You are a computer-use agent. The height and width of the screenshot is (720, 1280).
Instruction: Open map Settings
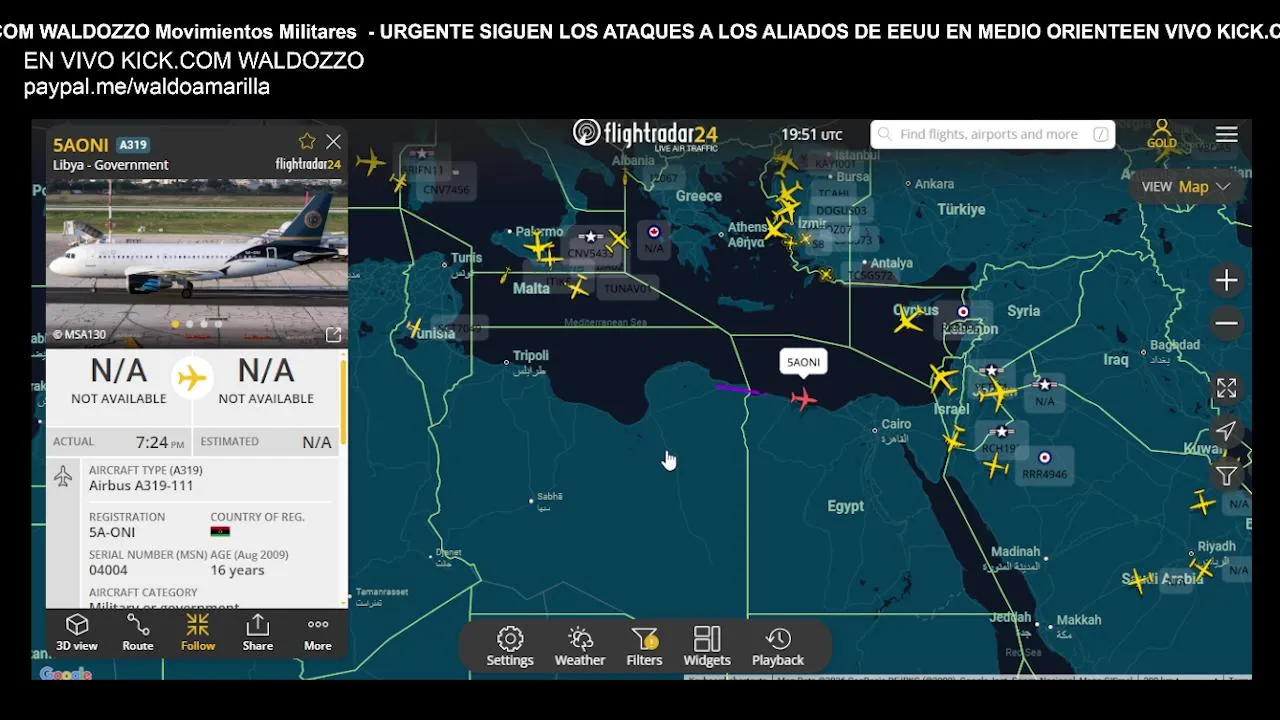point(510,646)
